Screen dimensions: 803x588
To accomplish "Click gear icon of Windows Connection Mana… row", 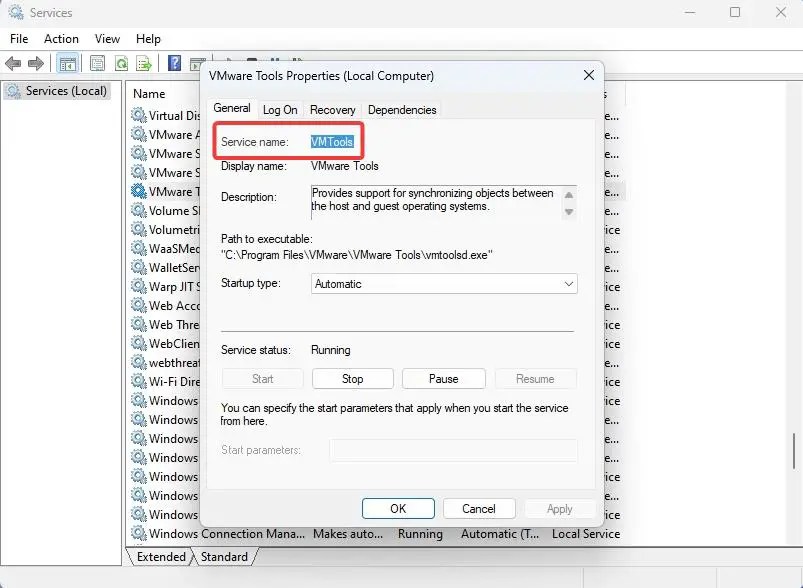I will pyautogui.click(x=139, y=533).
